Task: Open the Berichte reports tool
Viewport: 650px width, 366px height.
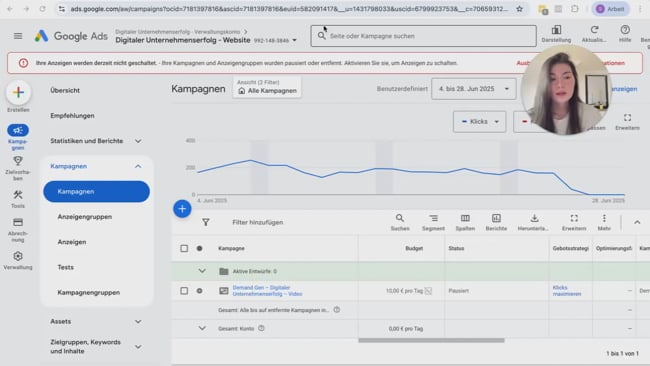Action: [496, 223]
